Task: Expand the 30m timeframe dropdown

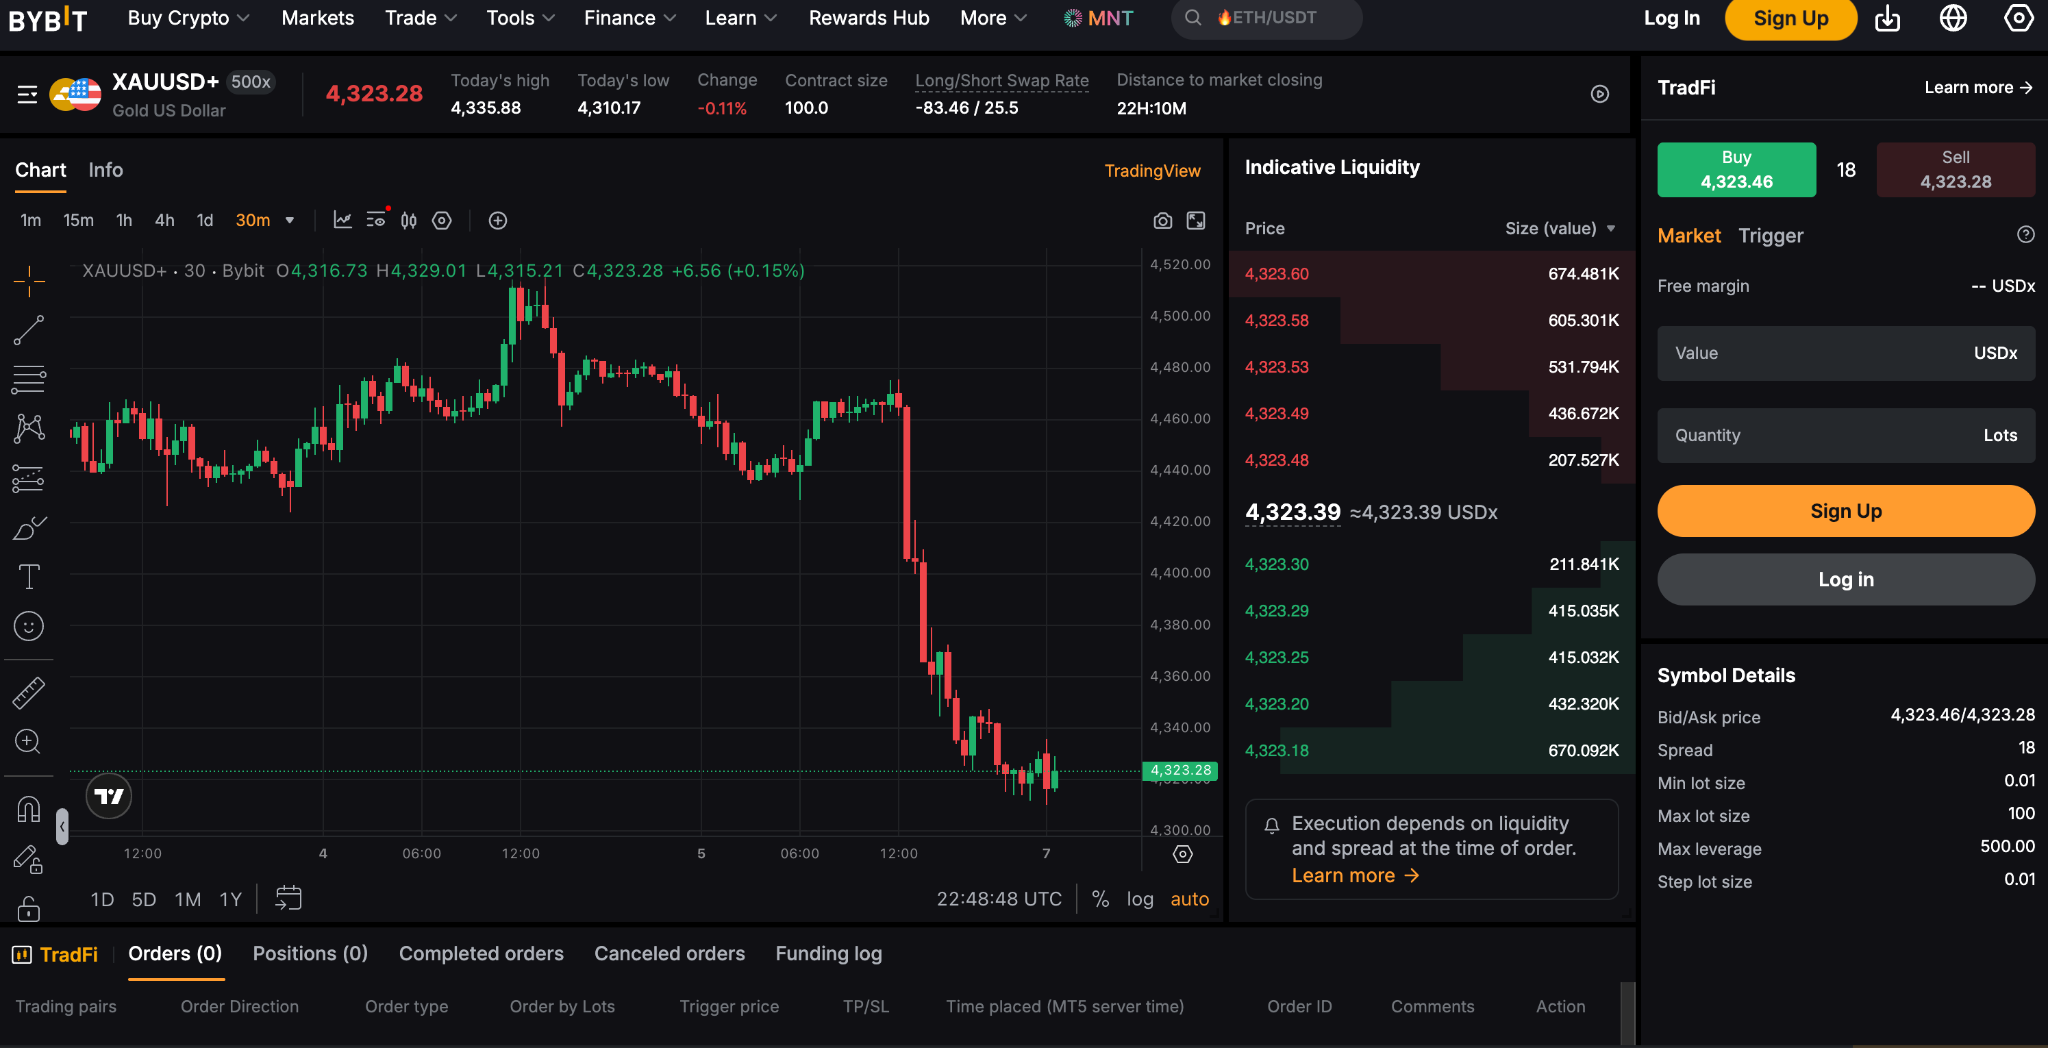Action: tap(290, 220)
